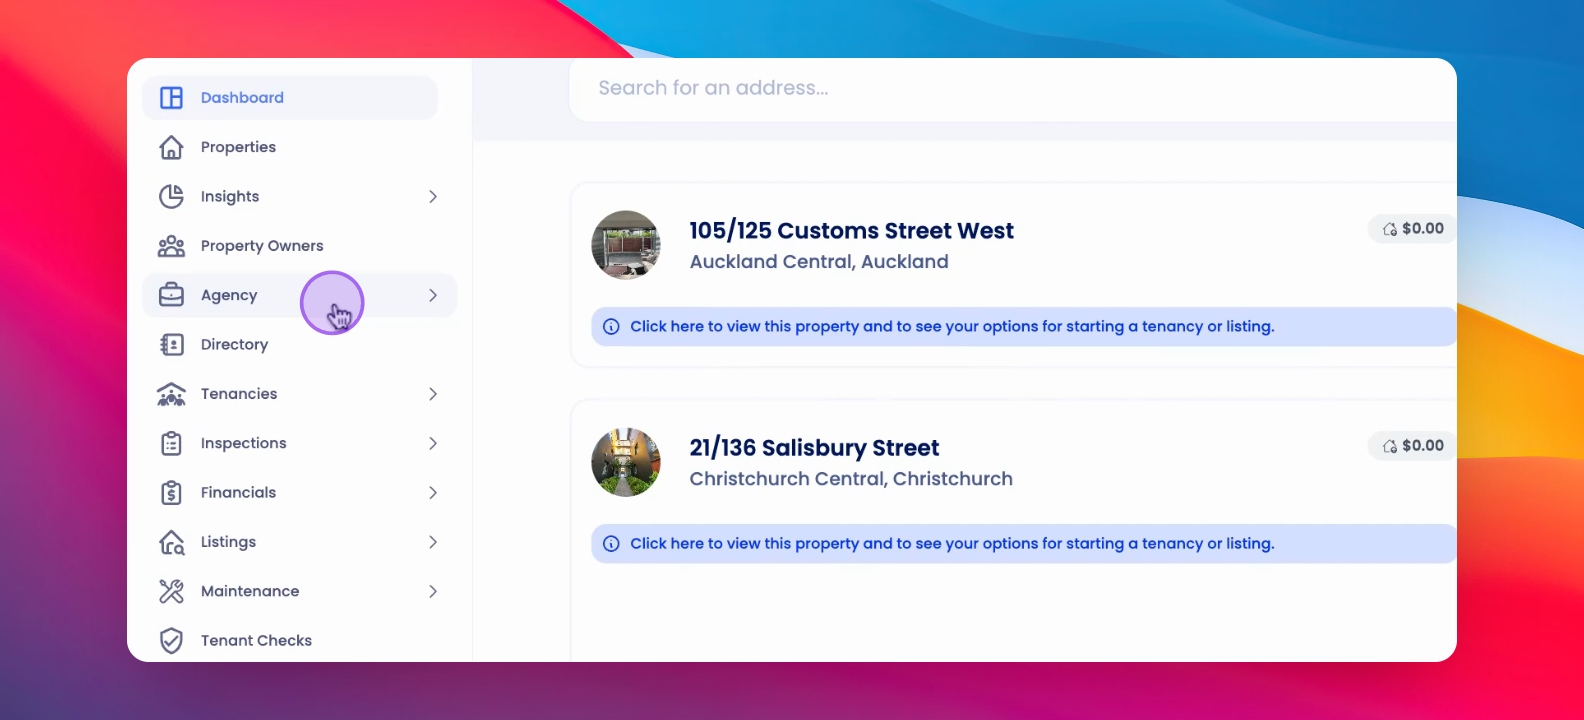
Task: Click info icon in Customs Street banner
Action: (x=611, y=326)
